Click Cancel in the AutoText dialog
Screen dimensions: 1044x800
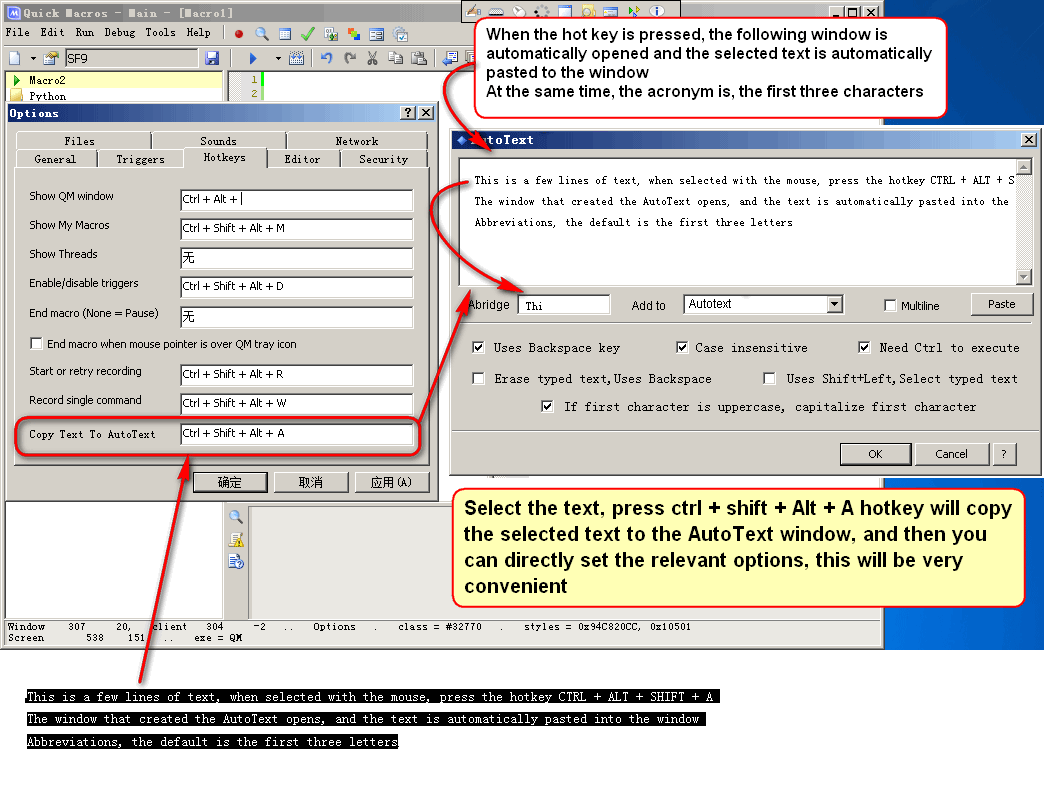tap(951, 454)
